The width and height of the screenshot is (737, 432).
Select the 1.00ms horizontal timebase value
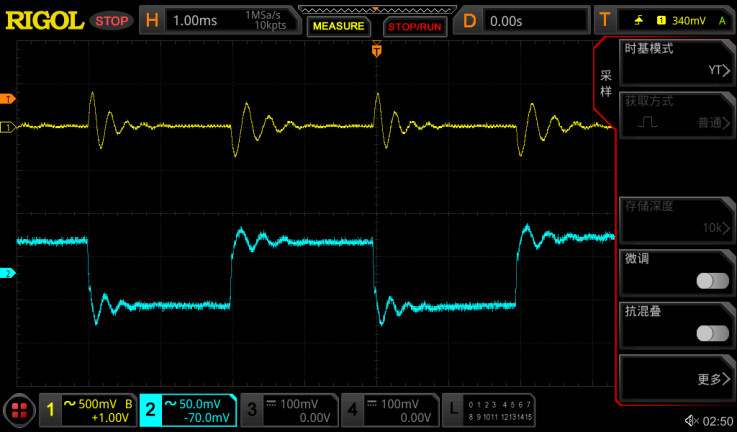(195, 21)
